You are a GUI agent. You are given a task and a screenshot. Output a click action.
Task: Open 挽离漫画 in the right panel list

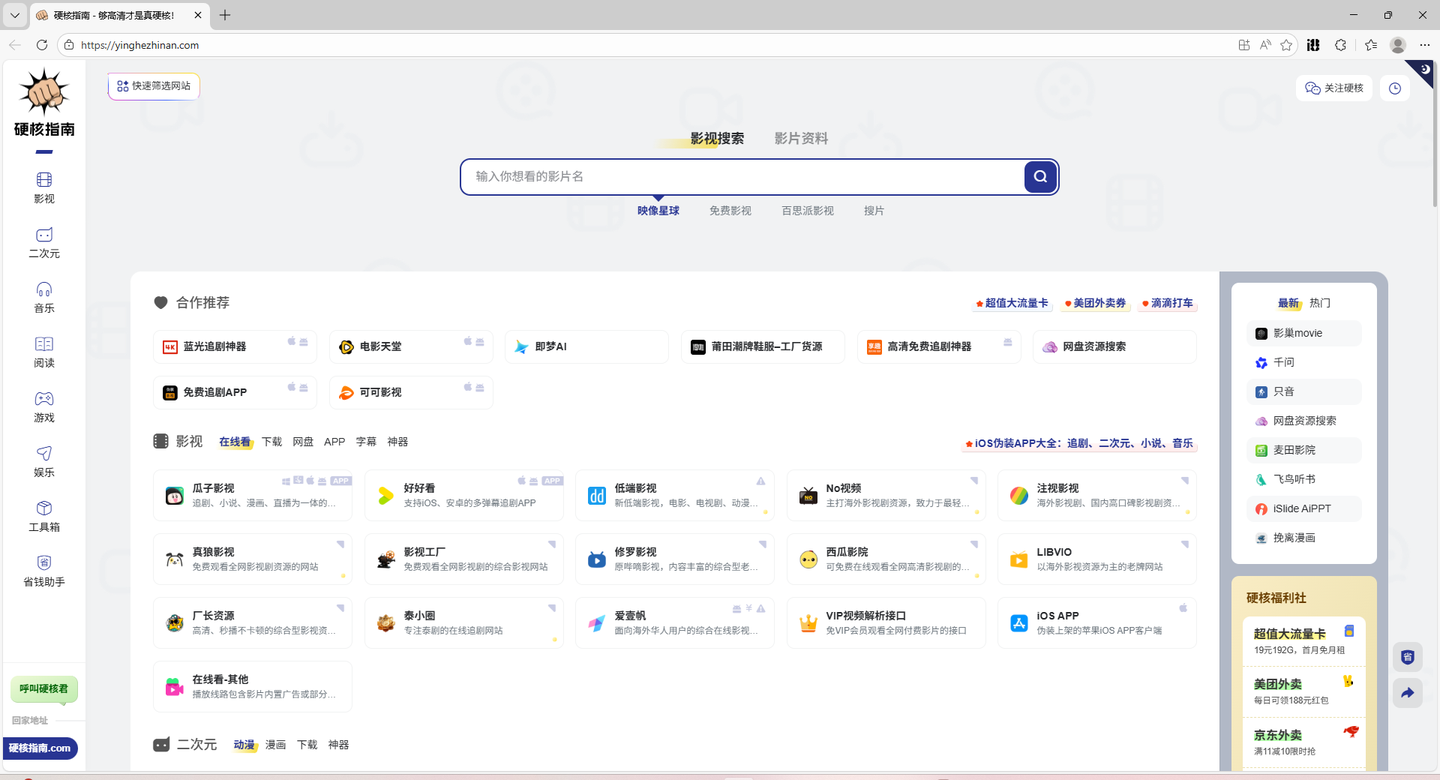(1304, 538)
